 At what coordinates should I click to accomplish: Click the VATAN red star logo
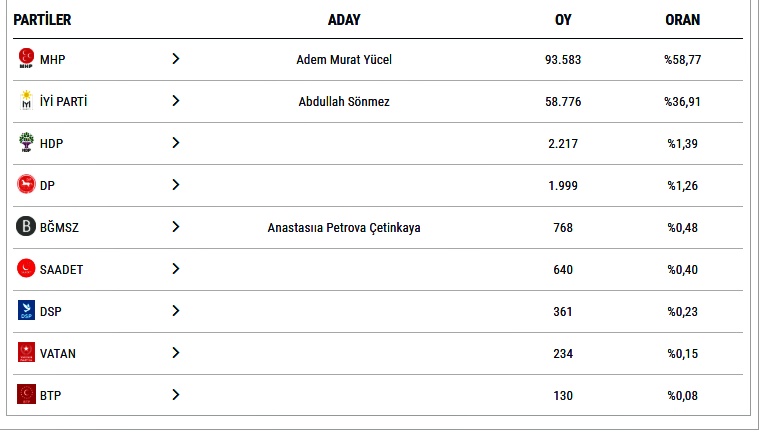(x=26, y=353)
